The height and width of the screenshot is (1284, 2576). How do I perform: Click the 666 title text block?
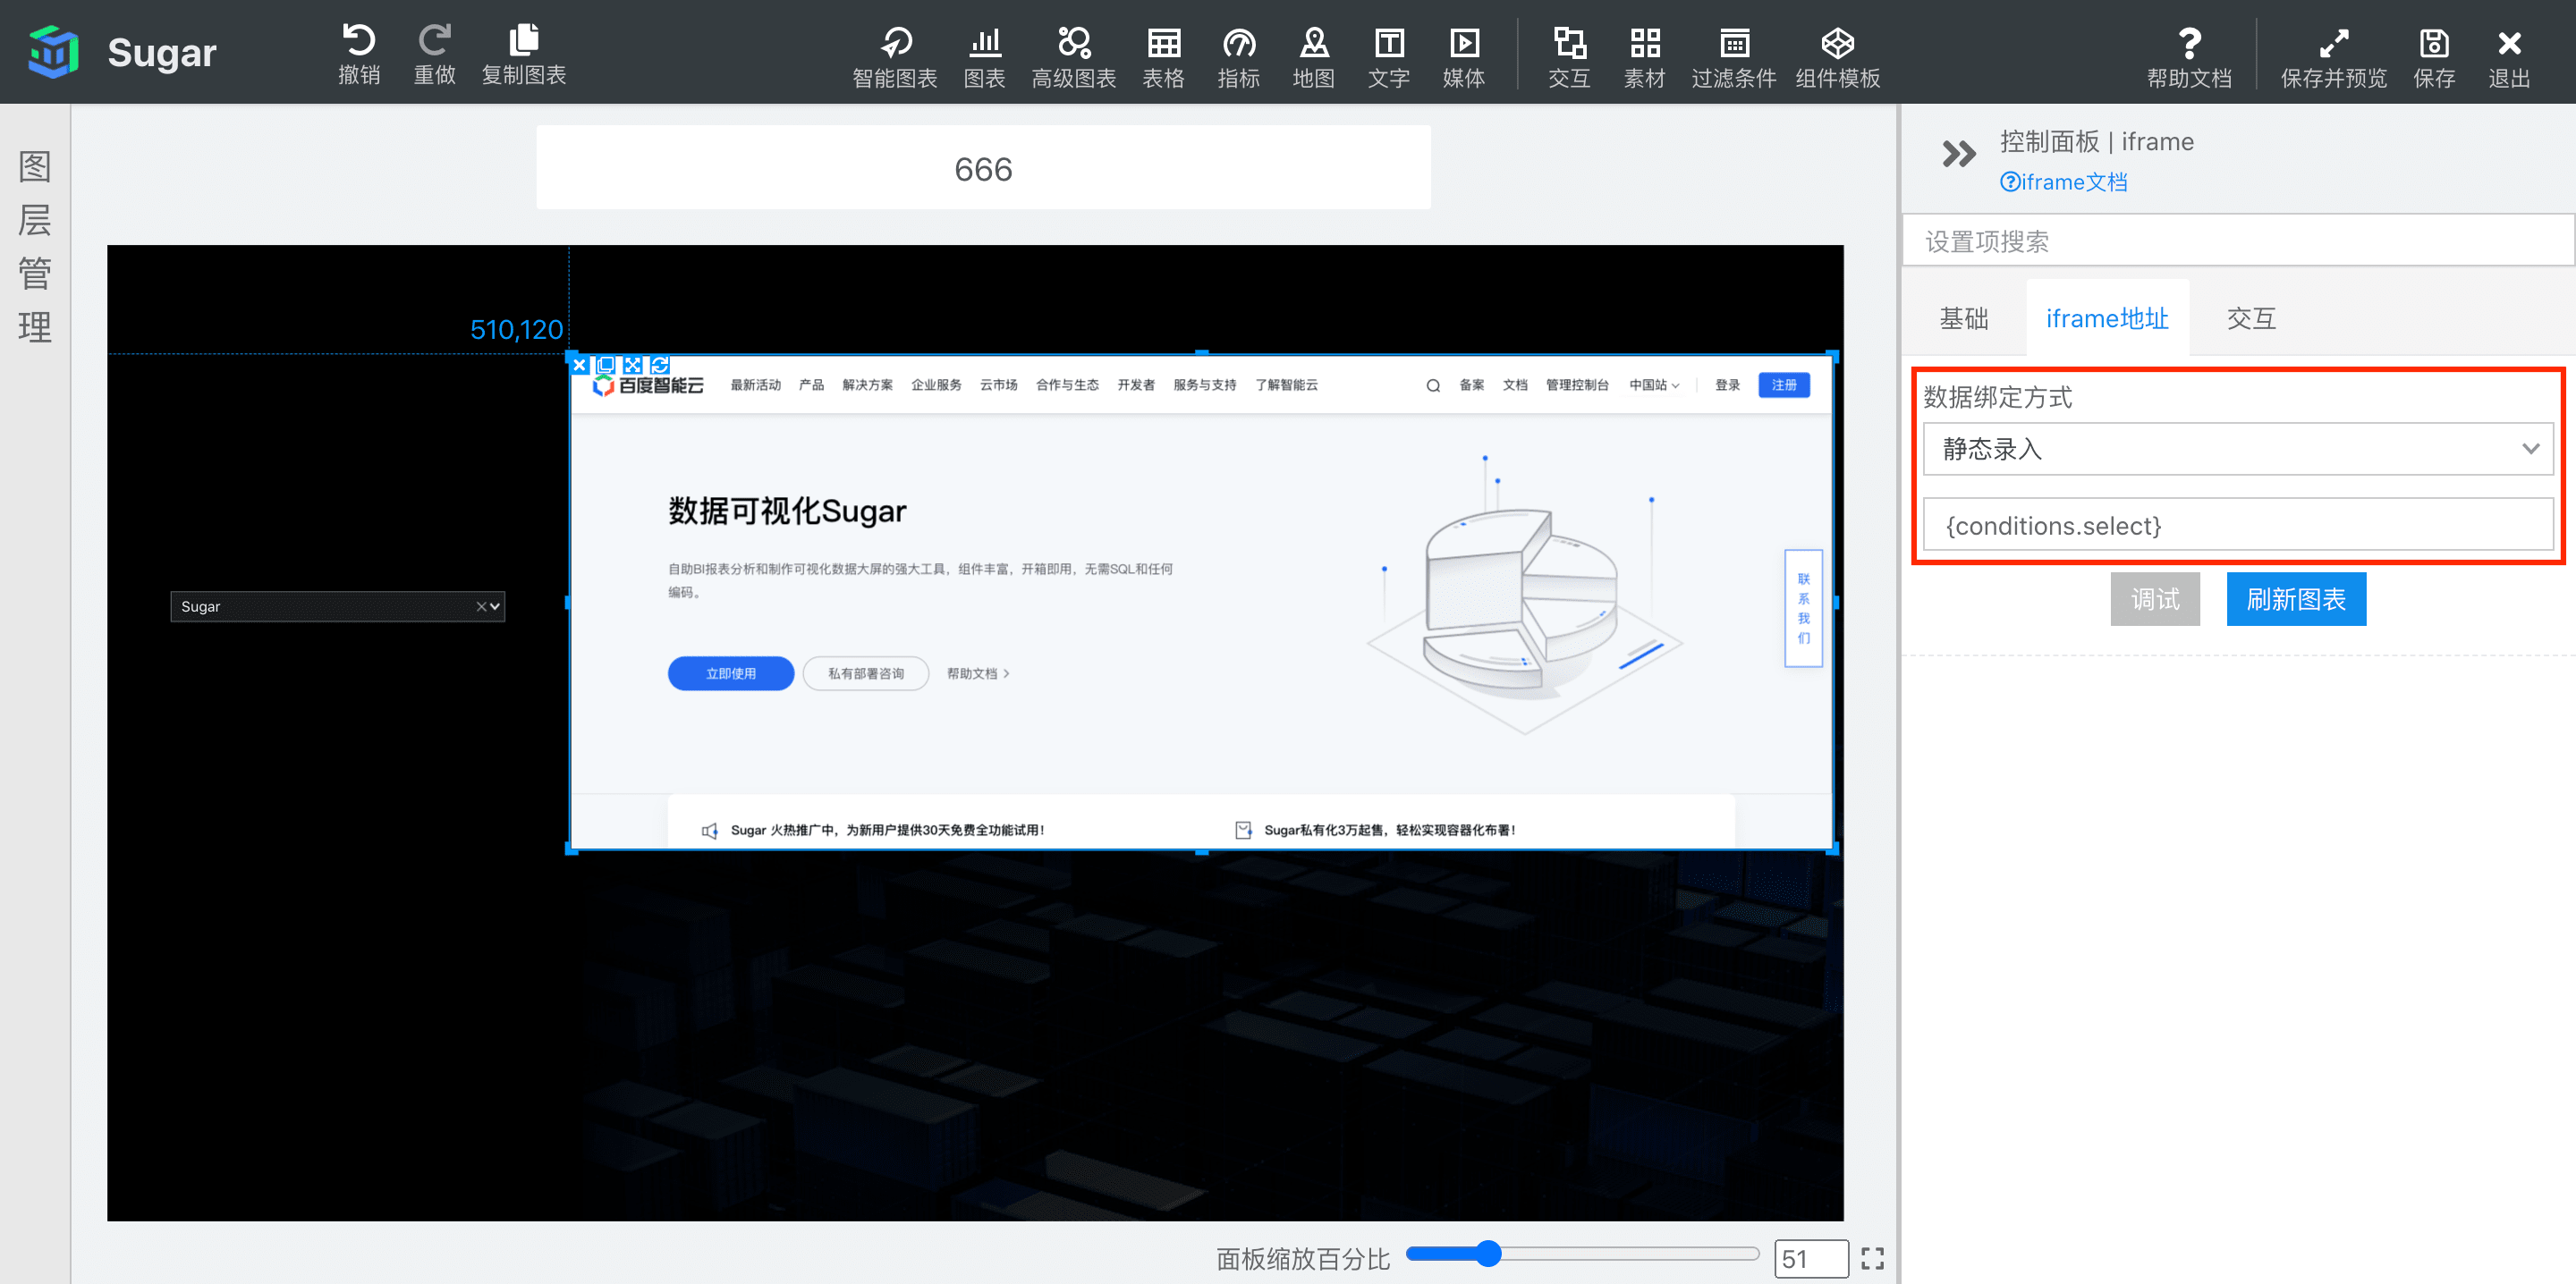tap(983, 168)
